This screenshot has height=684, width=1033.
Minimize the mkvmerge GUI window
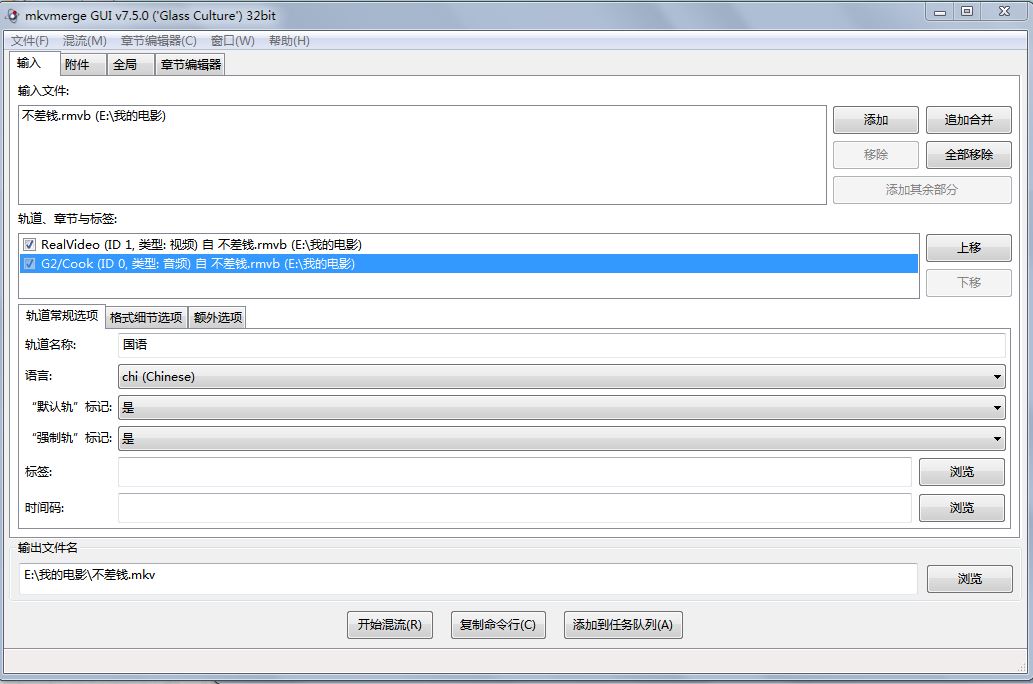[939, 11]
